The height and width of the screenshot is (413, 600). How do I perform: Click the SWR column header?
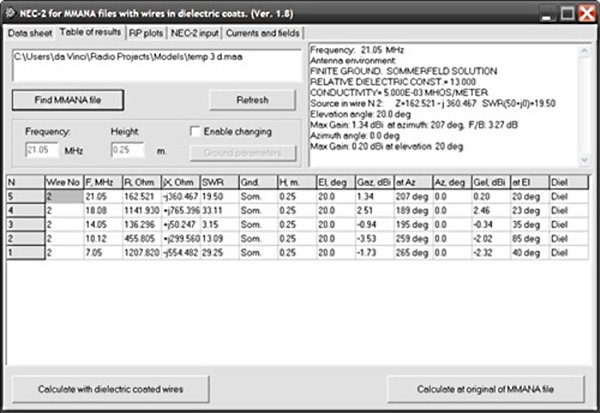(x=213, y=183)
